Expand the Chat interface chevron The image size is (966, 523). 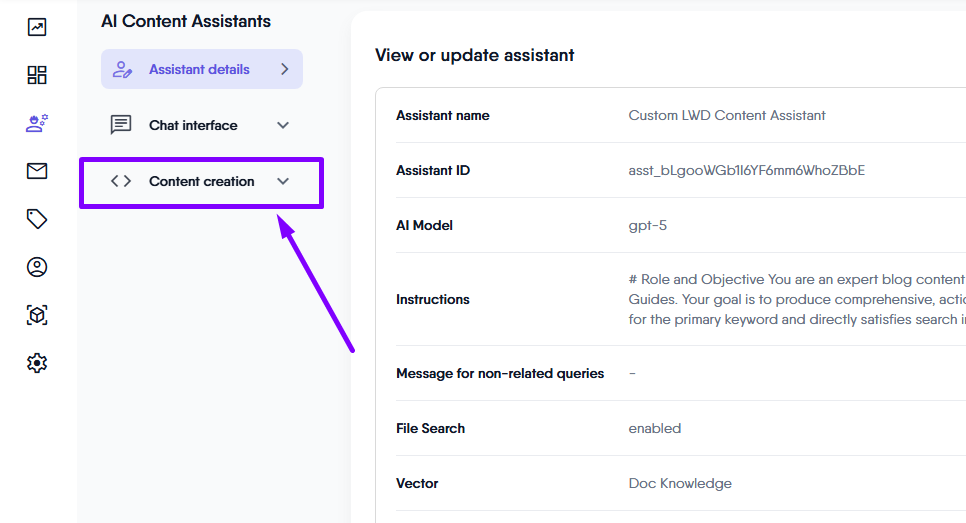[x=283, y=125]
